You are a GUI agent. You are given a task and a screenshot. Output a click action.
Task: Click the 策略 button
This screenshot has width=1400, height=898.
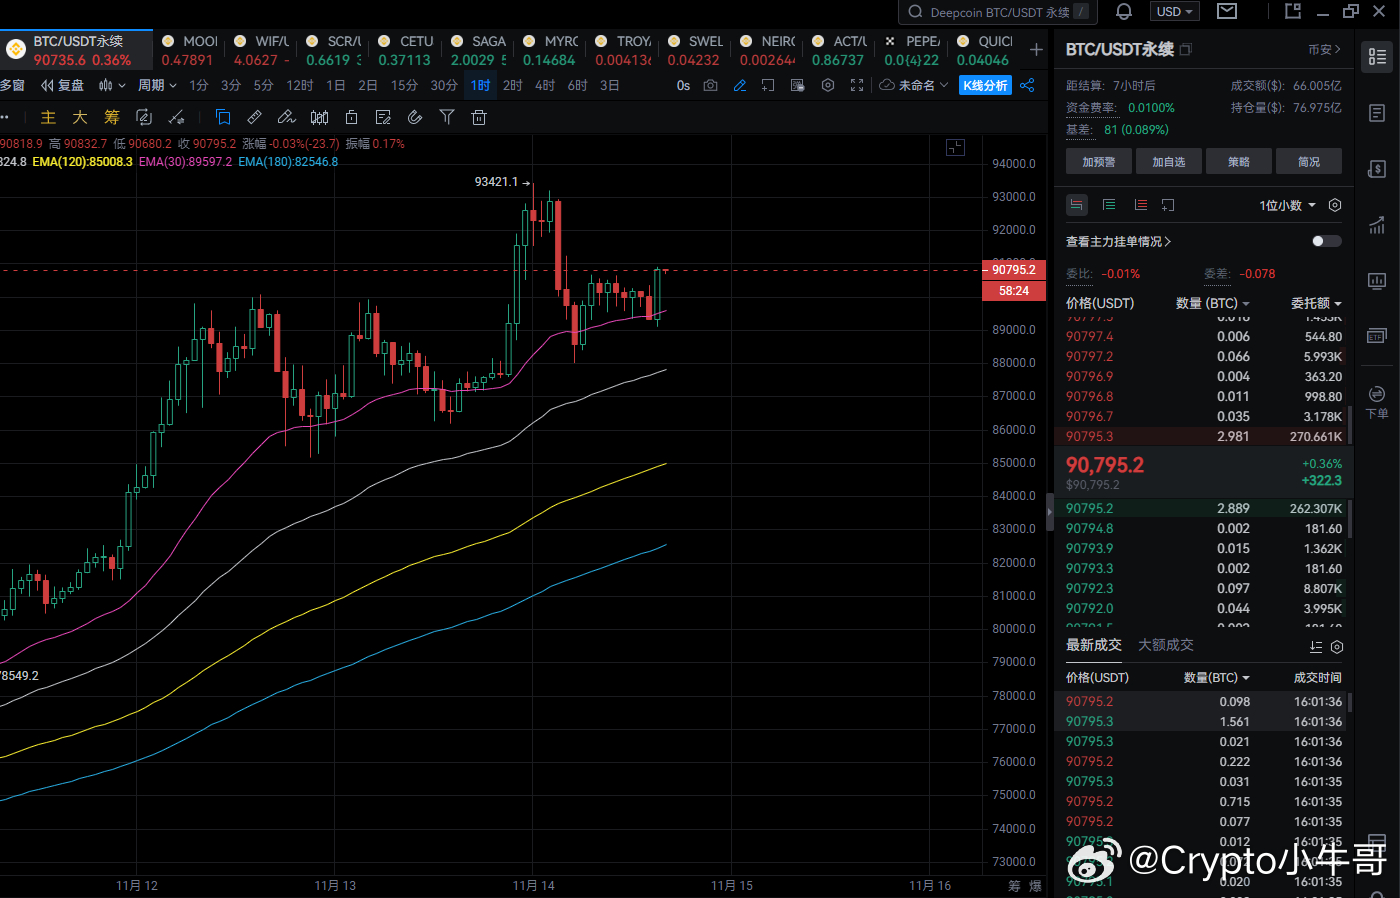(x=1239, y=162)
